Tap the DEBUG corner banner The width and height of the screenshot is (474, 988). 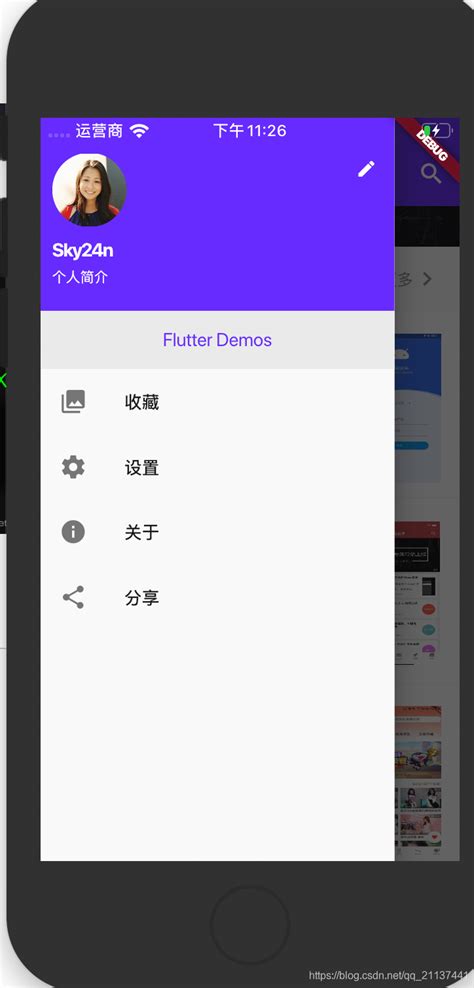coord(432,146)
